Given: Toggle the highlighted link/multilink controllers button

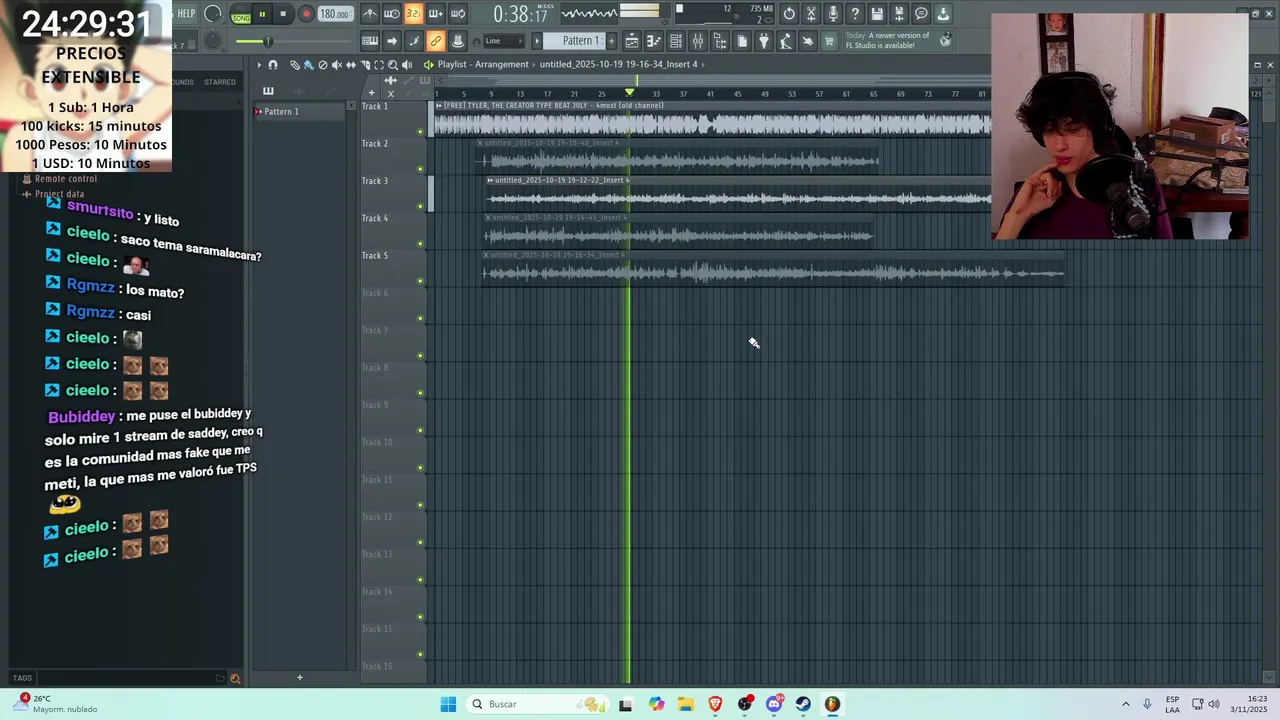Looking at the screenshot, I should 436,41.
